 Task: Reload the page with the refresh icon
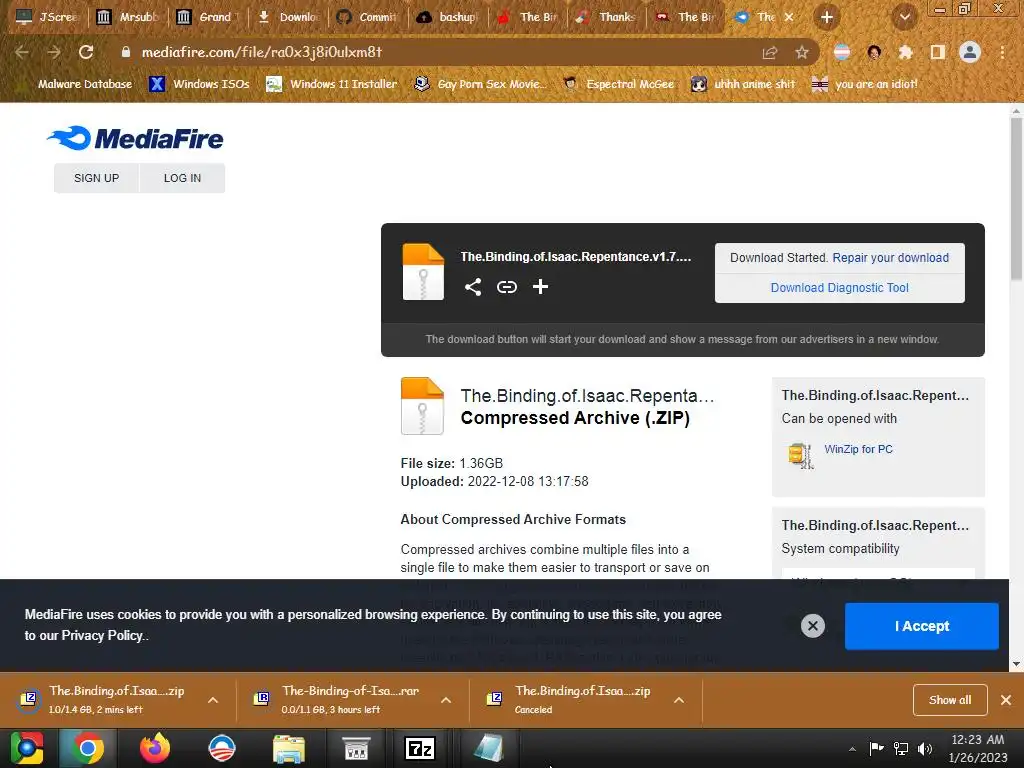[x=86, y=52]
